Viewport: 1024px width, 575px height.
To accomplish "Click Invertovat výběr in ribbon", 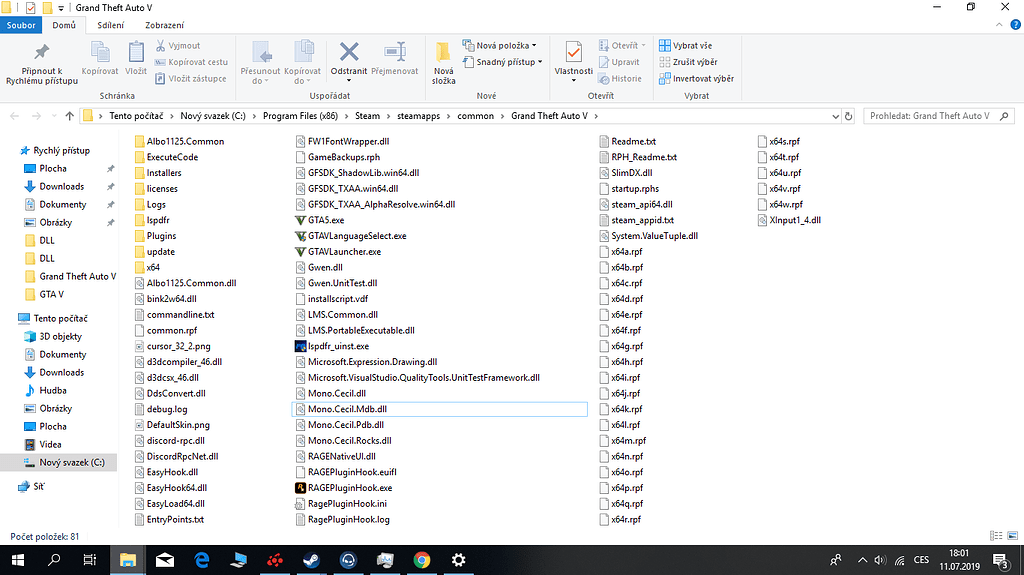I will click(696, 78).
